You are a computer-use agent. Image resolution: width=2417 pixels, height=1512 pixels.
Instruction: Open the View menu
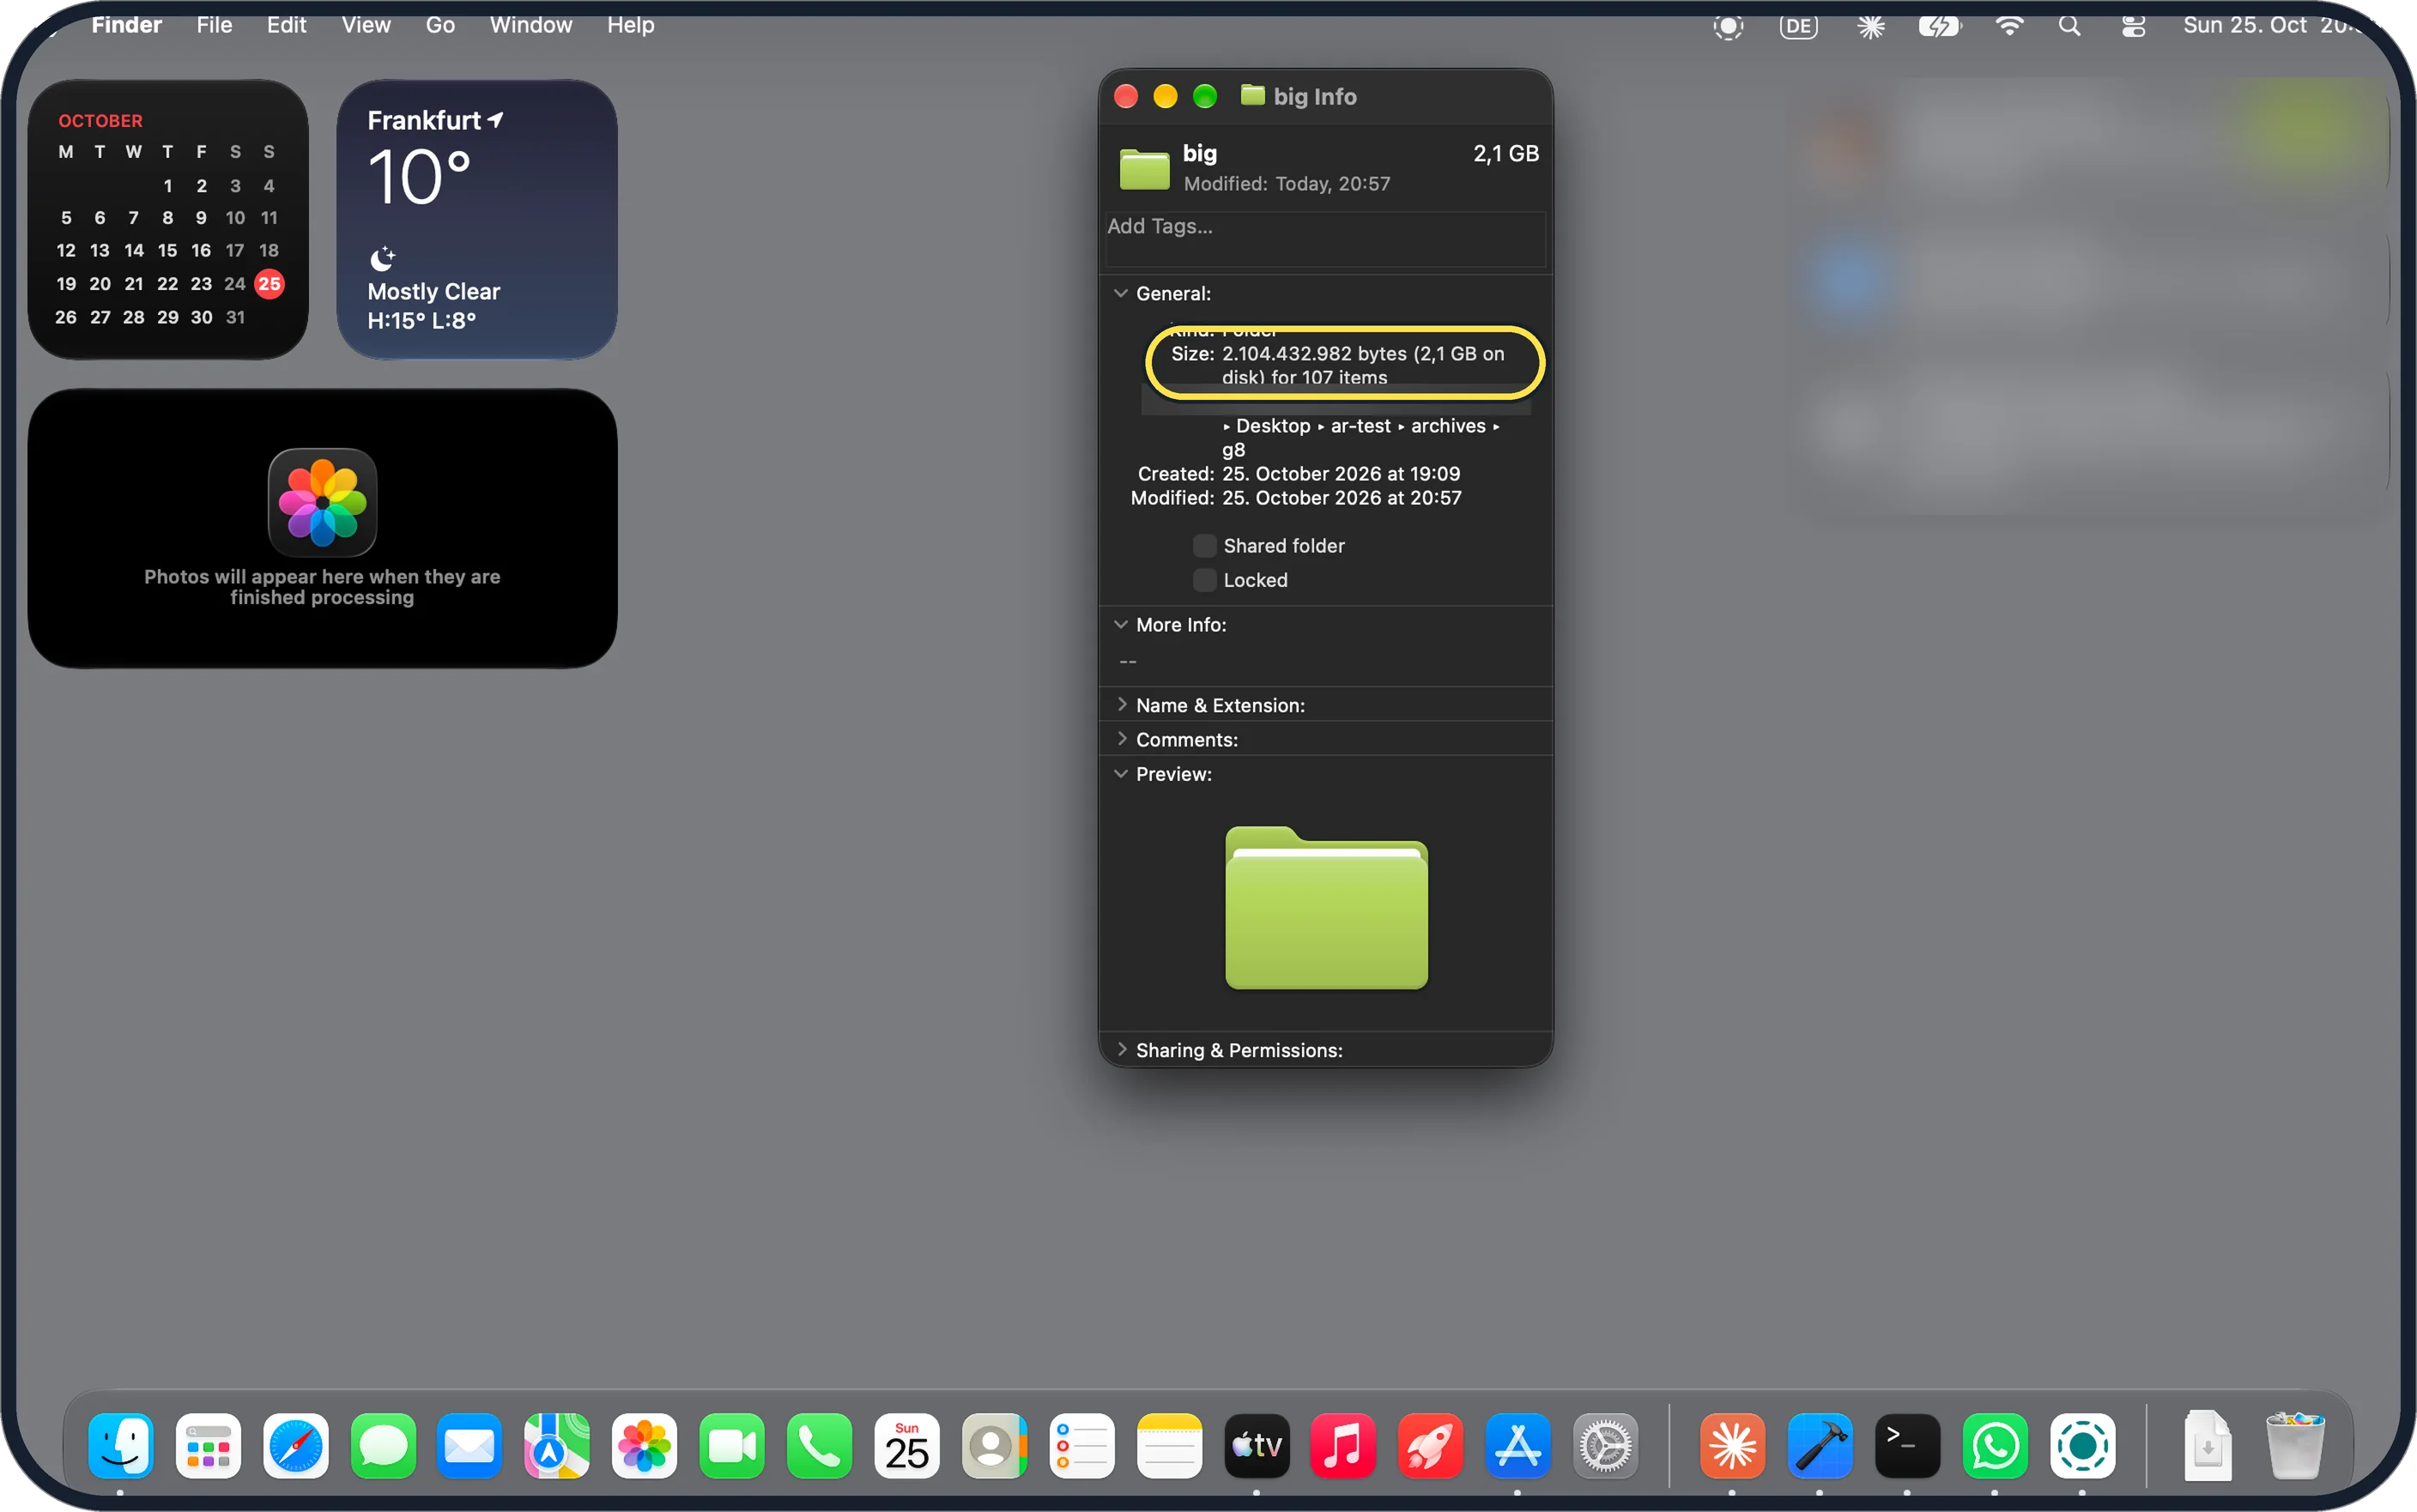tap(366, 25)
